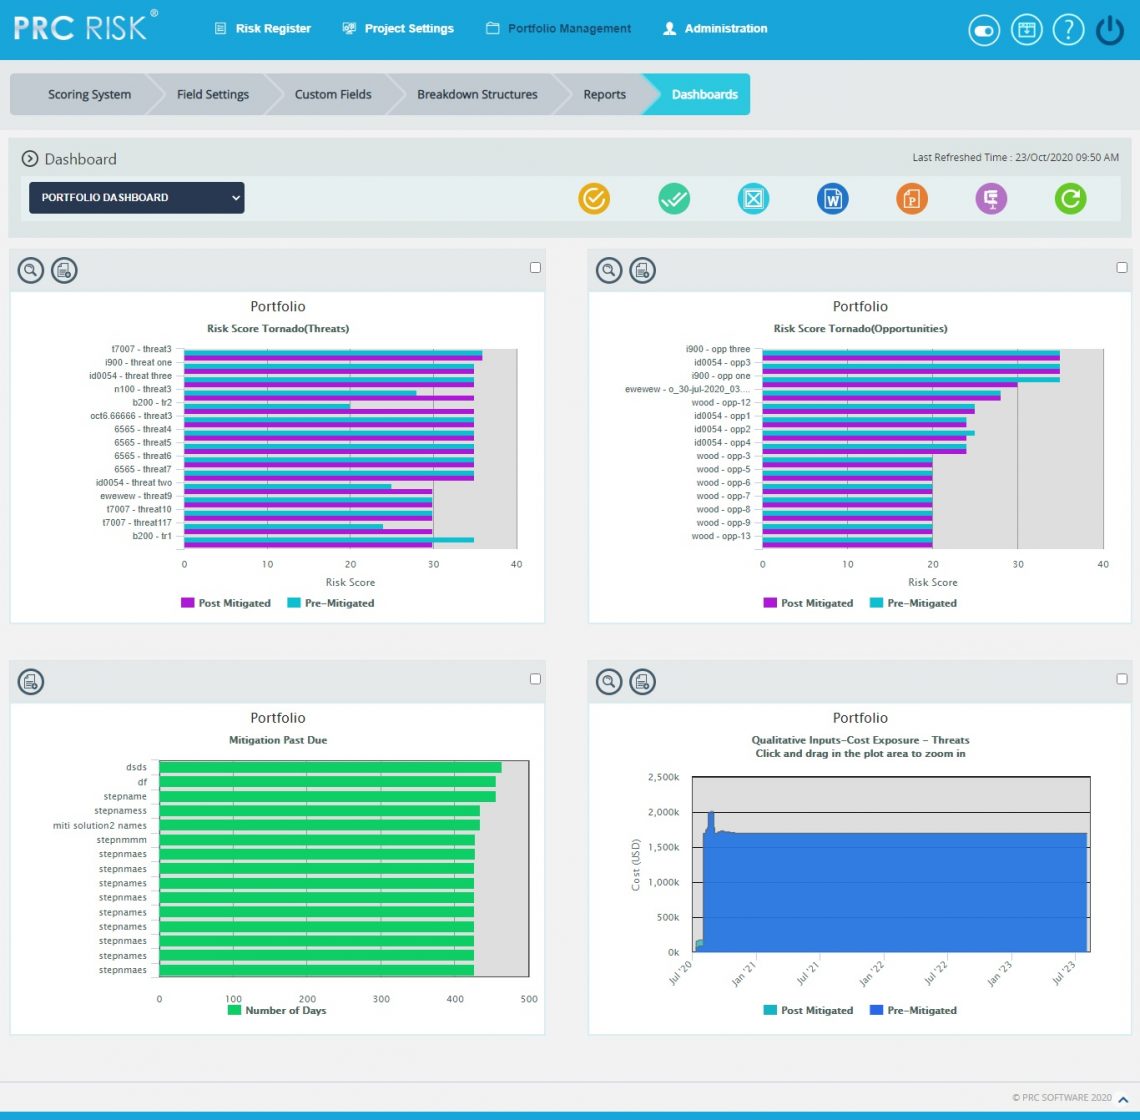Export the dashboard to Word format
The width and height of the screenshot is (1140, 1120).
832,198
